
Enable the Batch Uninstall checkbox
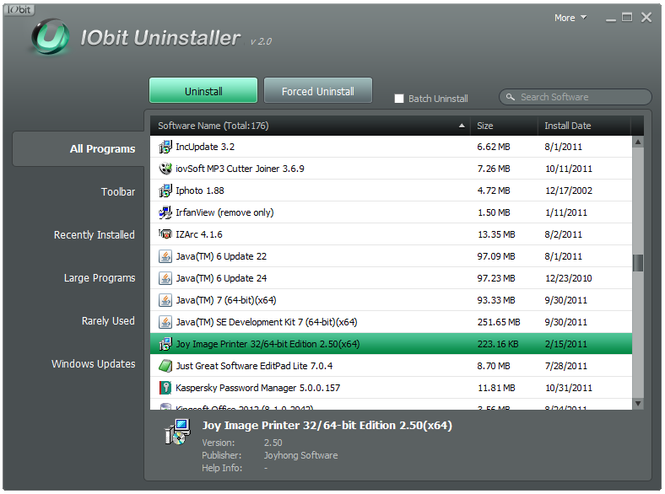(x=399, y=99)
